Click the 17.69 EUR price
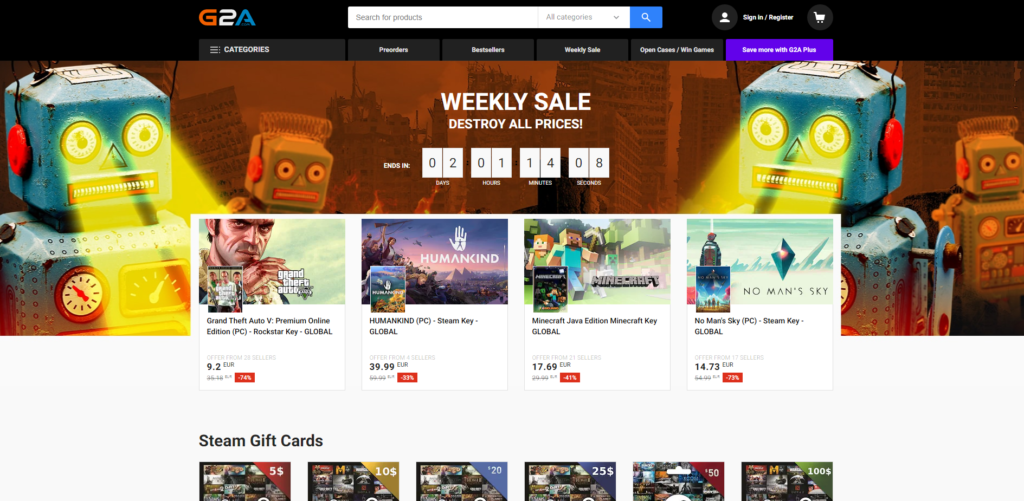The image size is (1024, 501). (x=551, y=366)
